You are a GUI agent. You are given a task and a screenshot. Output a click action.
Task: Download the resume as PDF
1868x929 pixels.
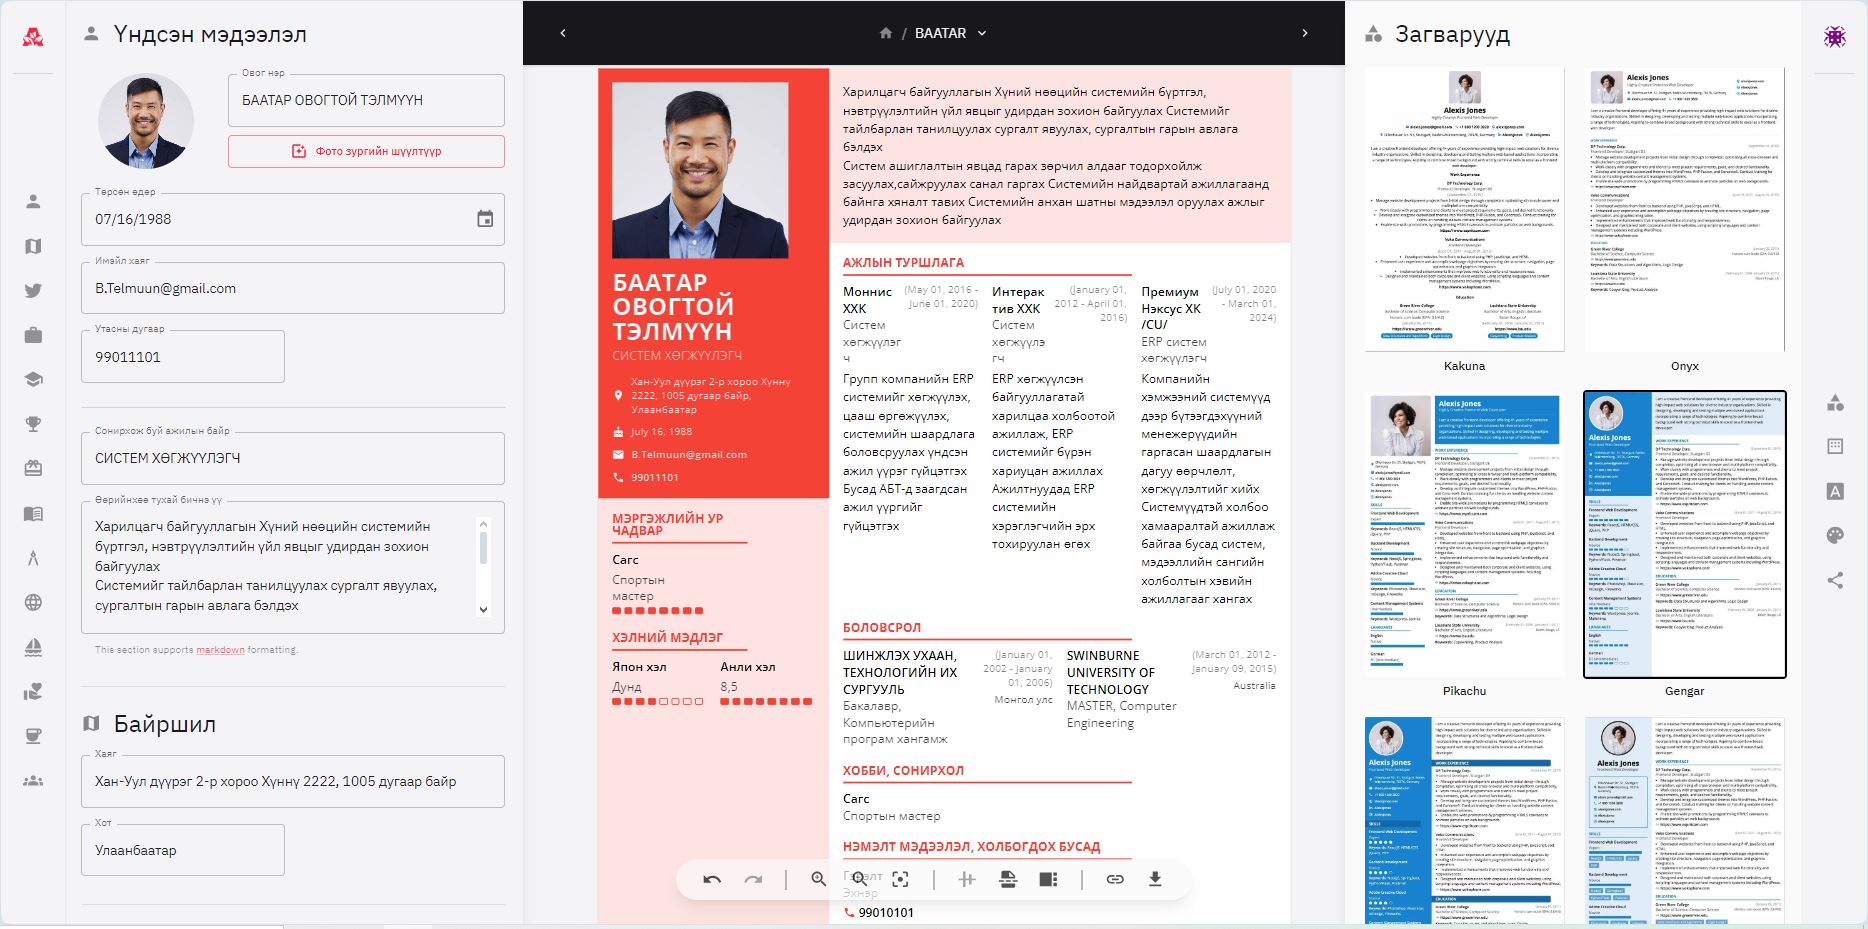(x=1155, y=879)
